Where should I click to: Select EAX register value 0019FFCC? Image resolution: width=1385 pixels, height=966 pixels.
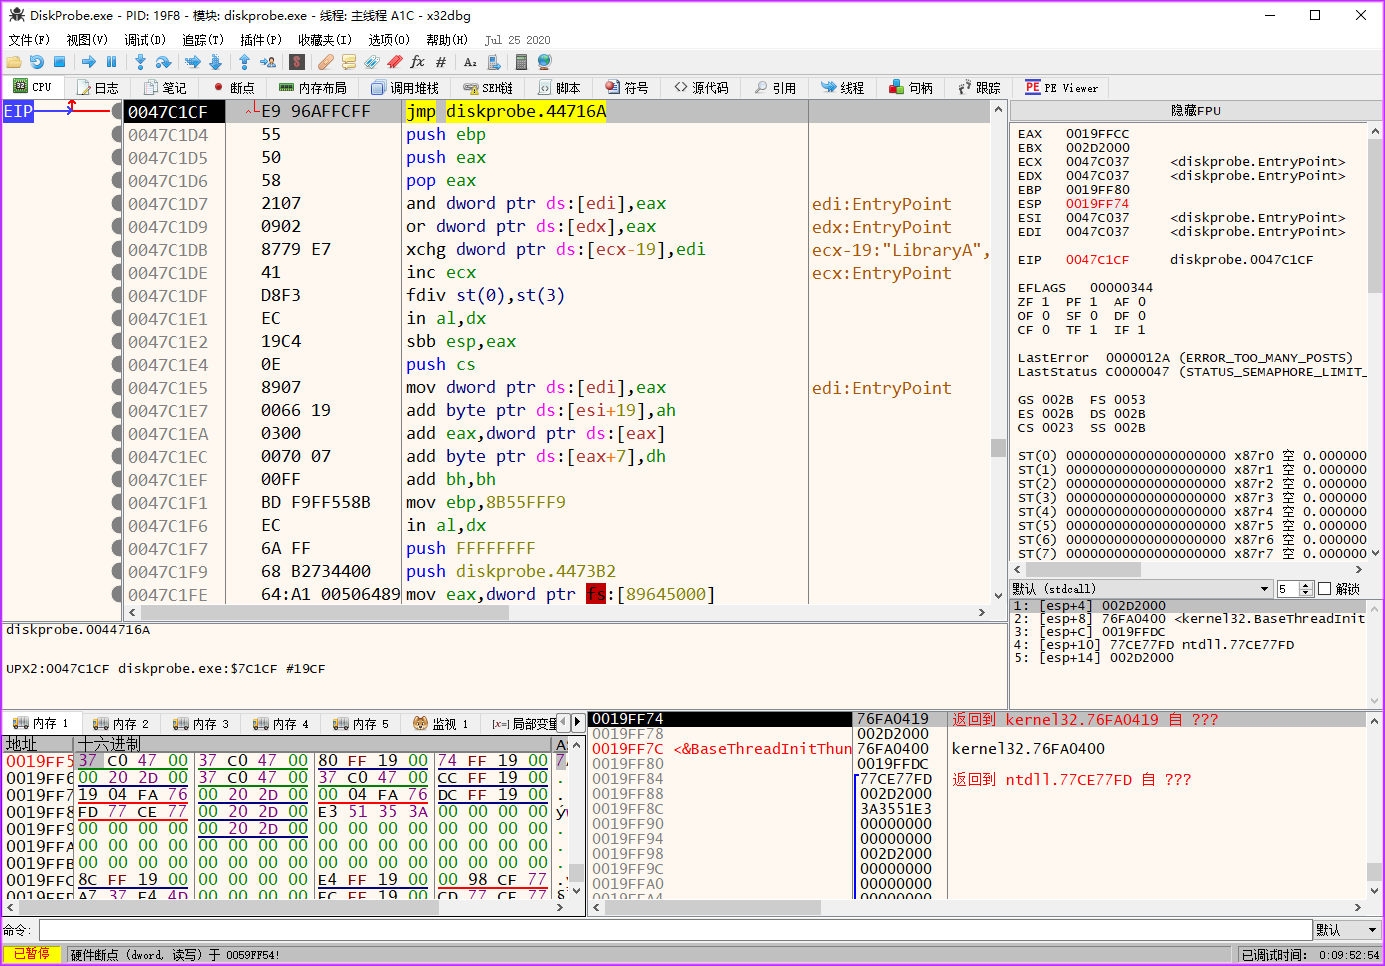click(1097, 133)
